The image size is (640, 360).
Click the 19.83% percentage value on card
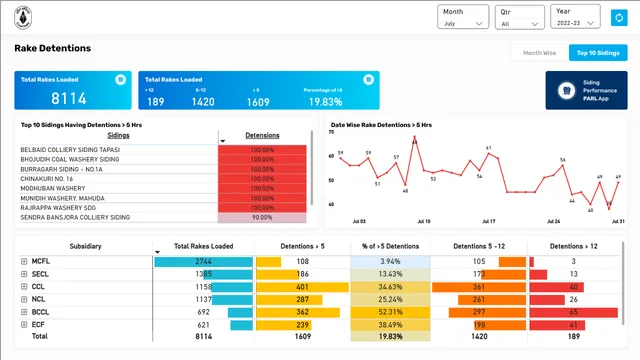[x=325, y=102]
